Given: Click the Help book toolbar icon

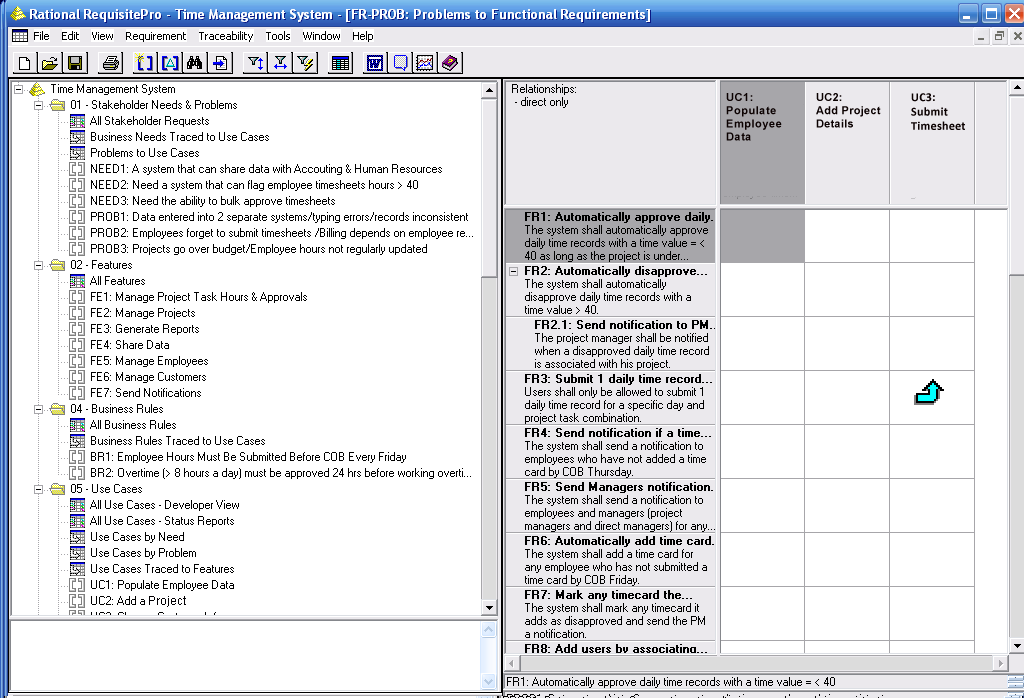Looking at the screenshot, I should (450, 63).
